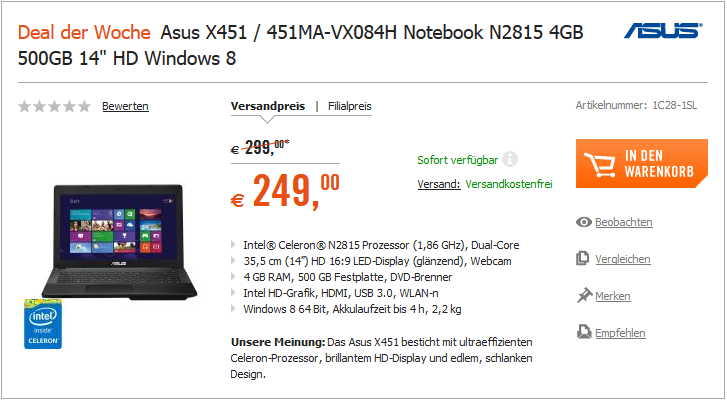Click the Vergleichen link

click(623, 259)
